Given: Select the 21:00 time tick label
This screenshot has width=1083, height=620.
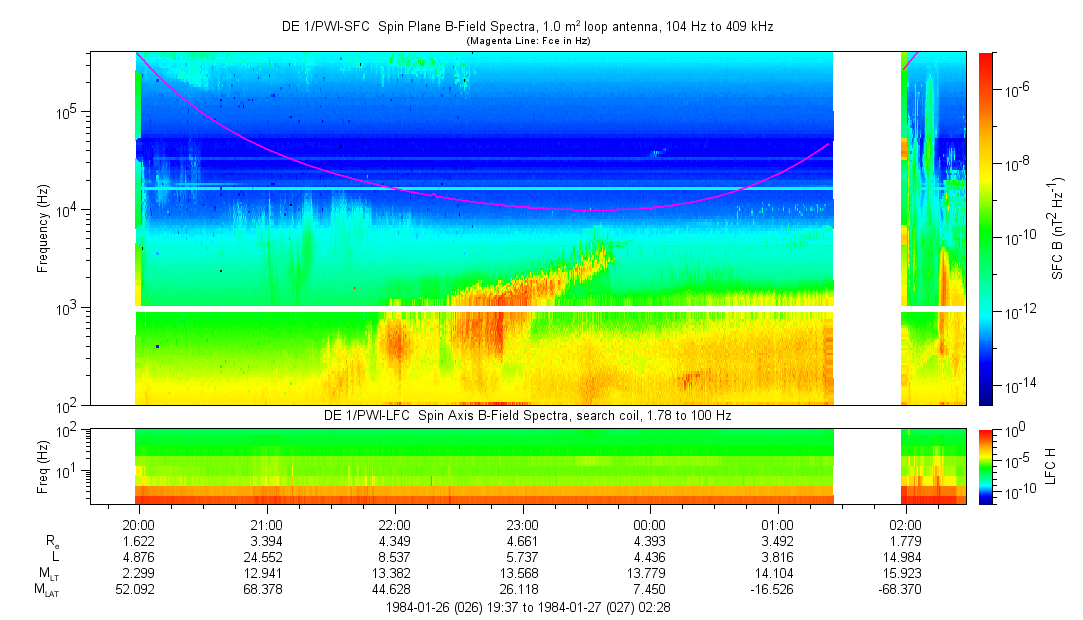Looking at the screenshot, I should pos(266,524).
